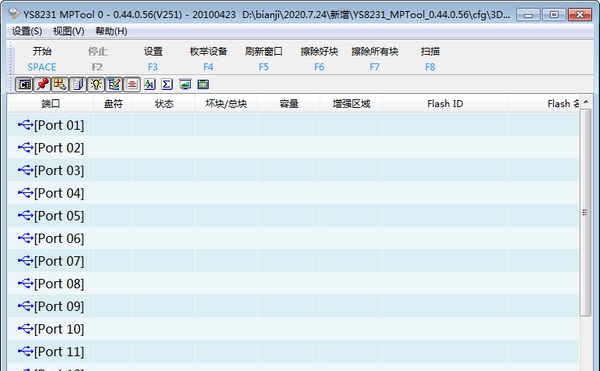Select the [Port 09] row text
Screen dimensions: 600x371
[x=59, y=306]
